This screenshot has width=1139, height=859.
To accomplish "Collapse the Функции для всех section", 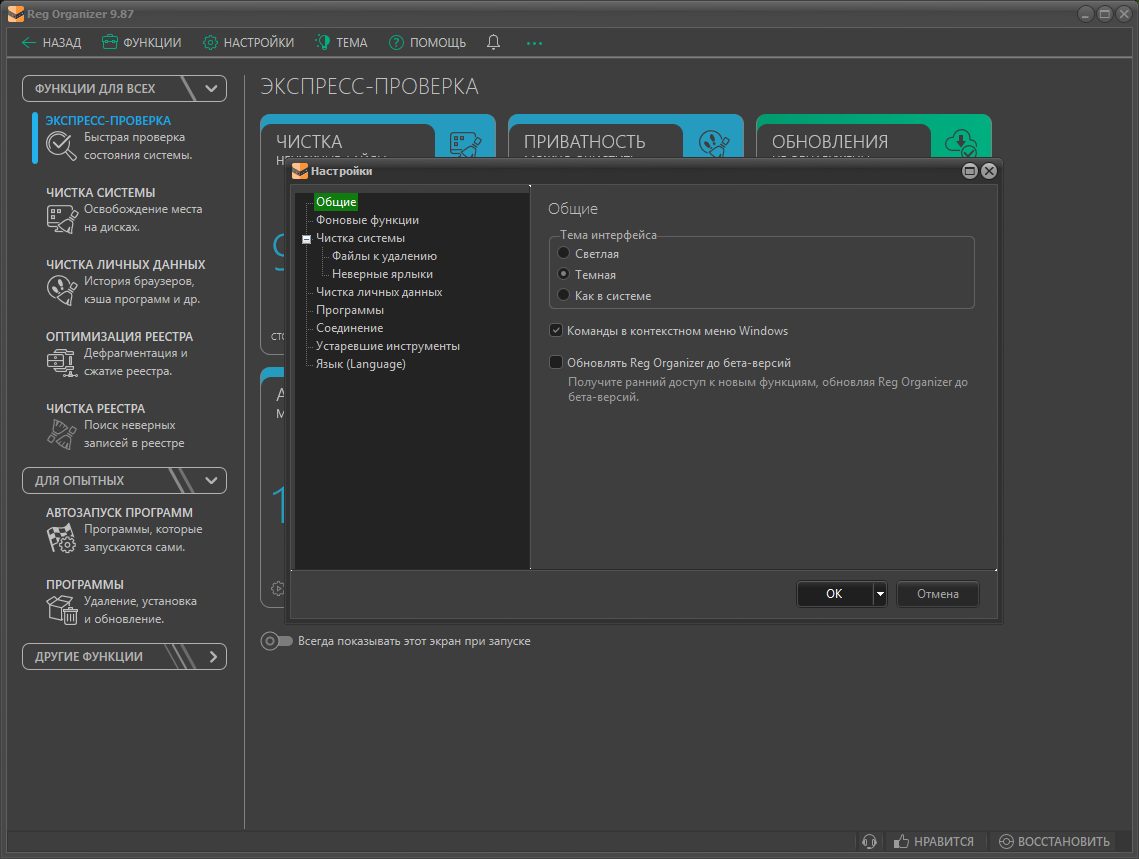I will click(211, 88).
